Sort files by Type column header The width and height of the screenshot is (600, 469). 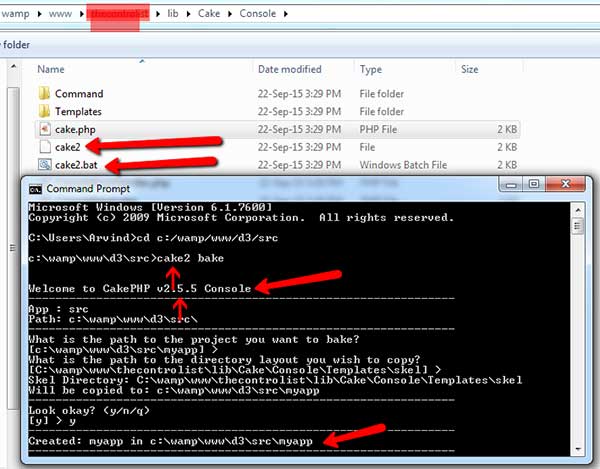coord(370,69)
